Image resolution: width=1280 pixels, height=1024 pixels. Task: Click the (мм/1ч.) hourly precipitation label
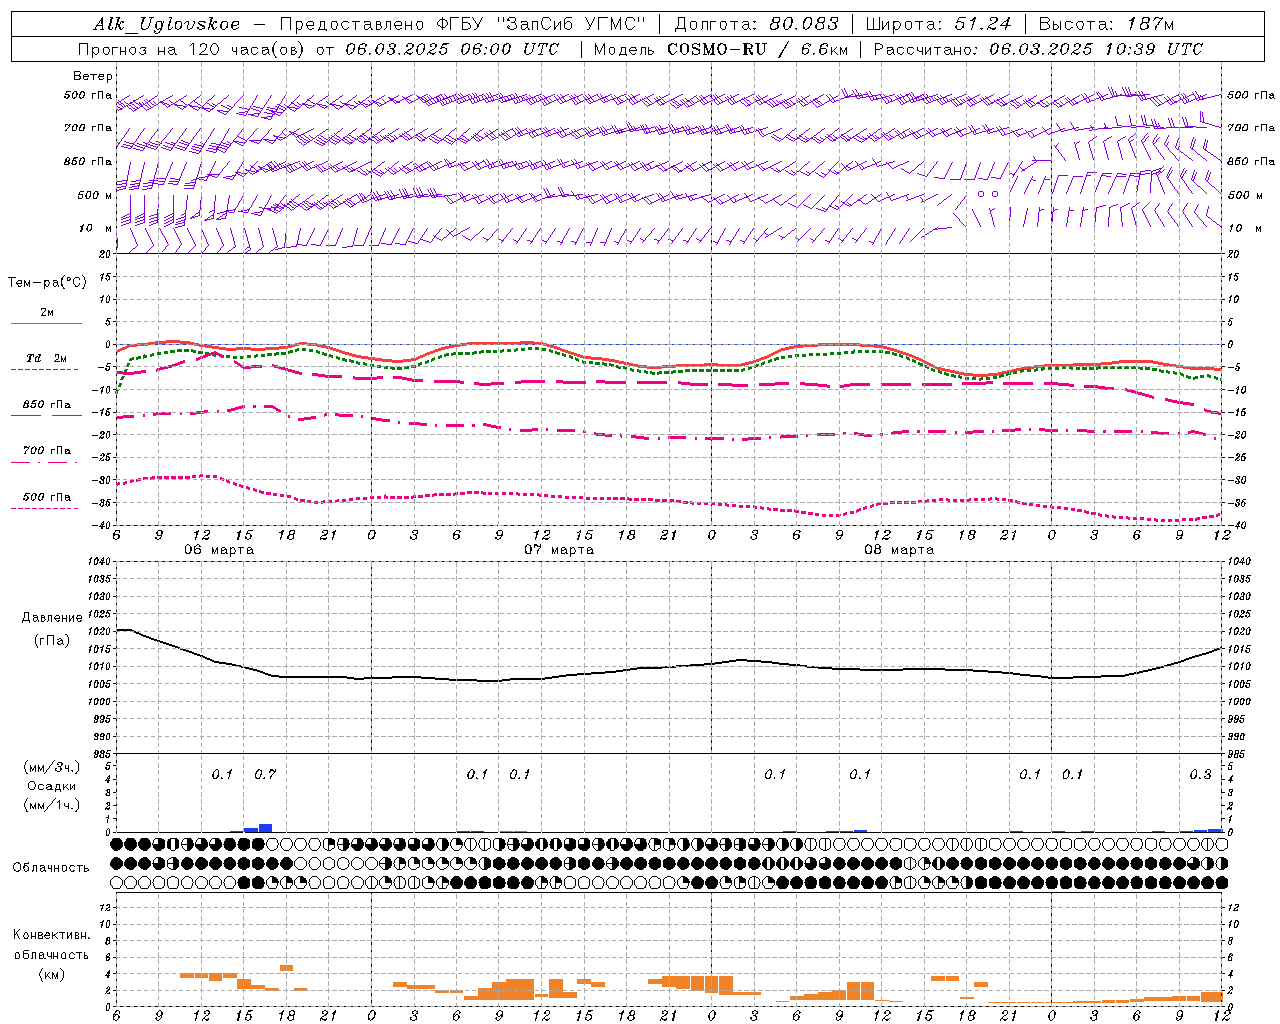52,805
